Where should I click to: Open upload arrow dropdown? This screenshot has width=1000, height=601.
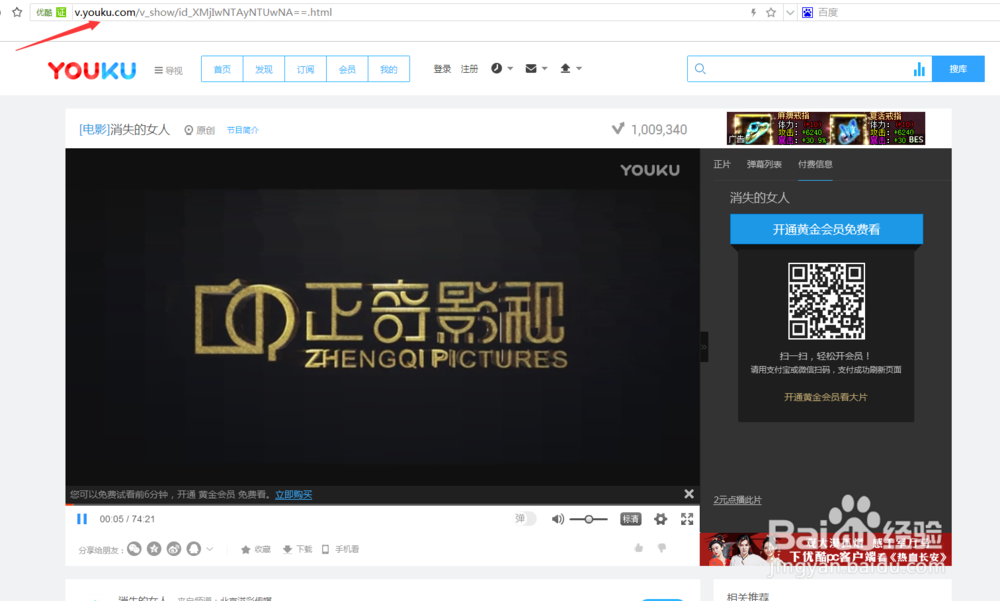[571, 68]
